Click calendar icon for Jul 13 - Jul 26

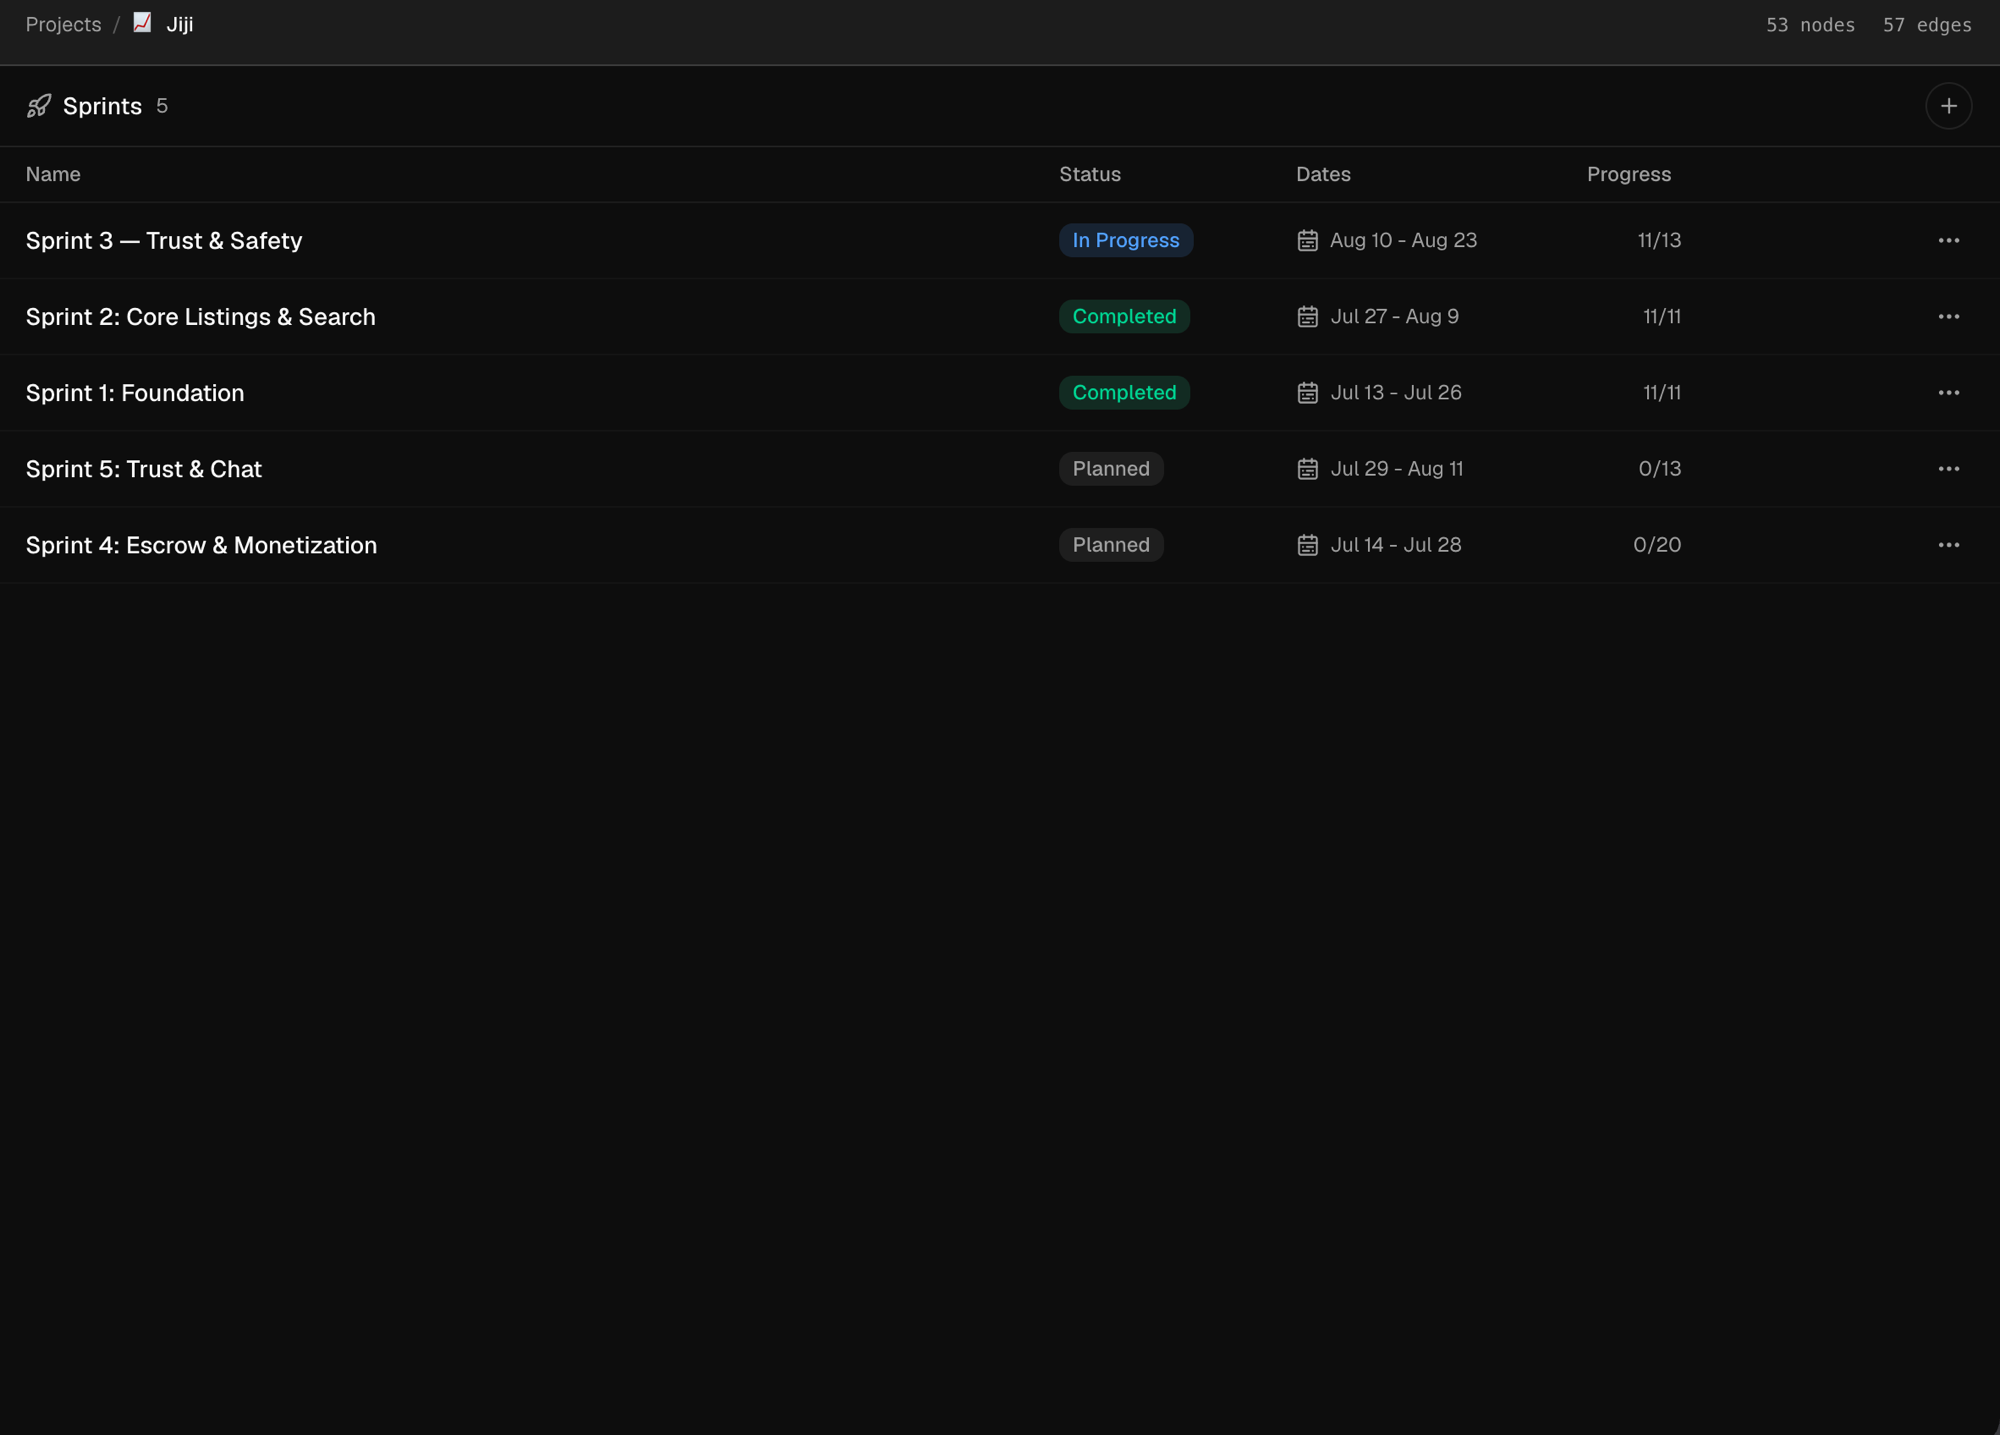pos(1307,392)
